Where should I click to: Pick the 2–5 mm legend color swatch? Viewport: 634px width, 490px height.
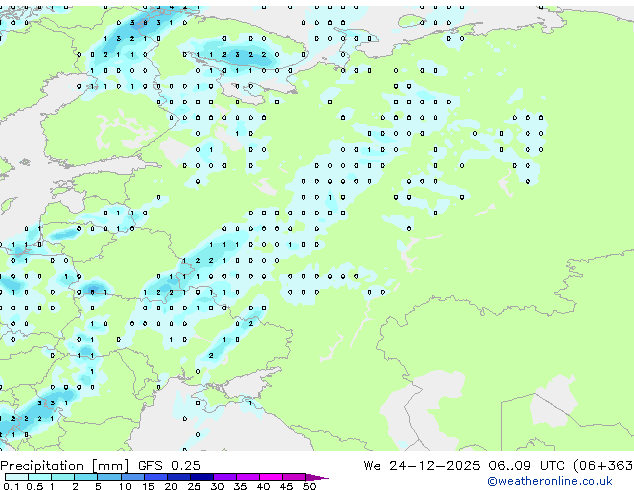tap(86, 477)
